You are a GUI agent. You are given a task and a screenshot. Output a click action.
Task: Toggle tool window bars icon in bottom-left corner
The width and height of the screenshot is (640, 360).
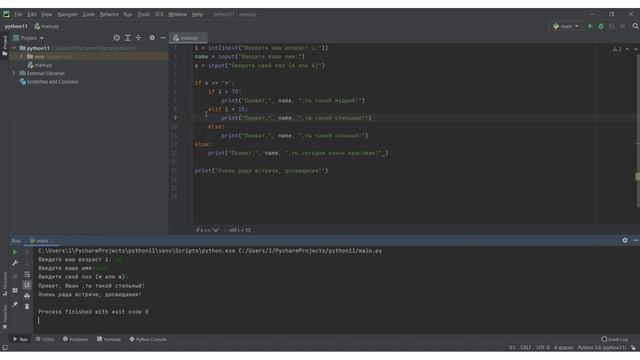[5, 348]
